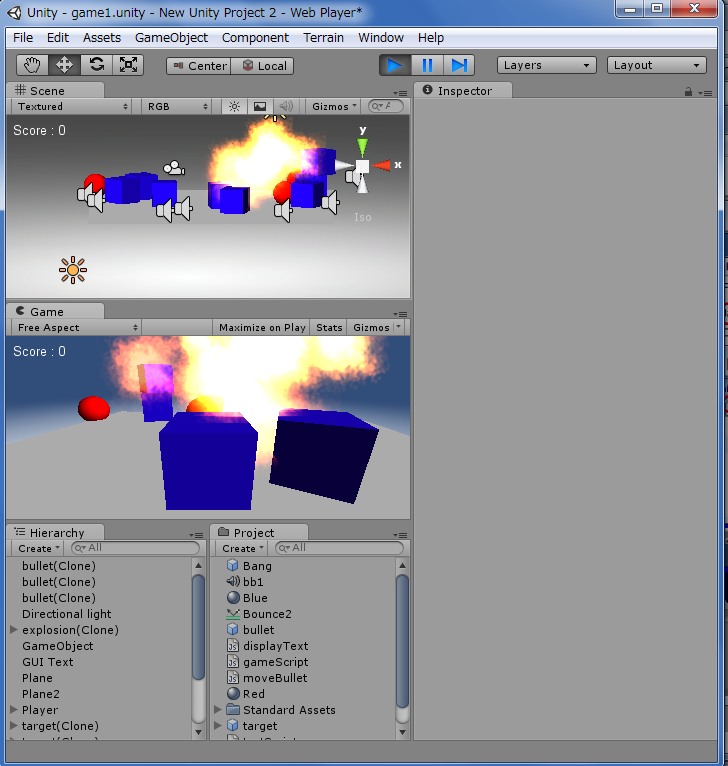
Task: Toggle the Inspector lock icon
Action: click(x=688, y=92)
